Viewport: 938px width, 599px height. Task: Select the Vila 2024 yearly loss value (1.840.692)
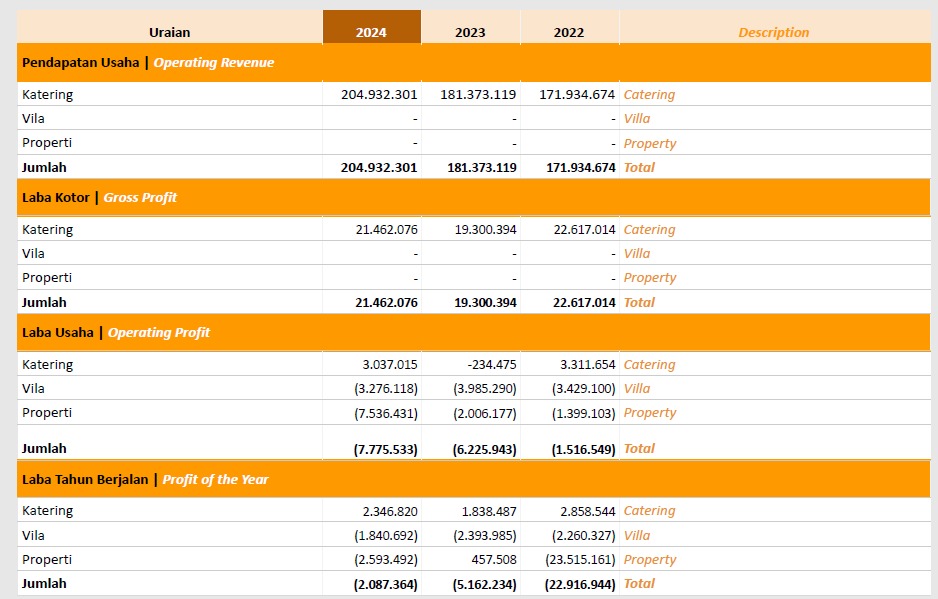tap(386, 535)
